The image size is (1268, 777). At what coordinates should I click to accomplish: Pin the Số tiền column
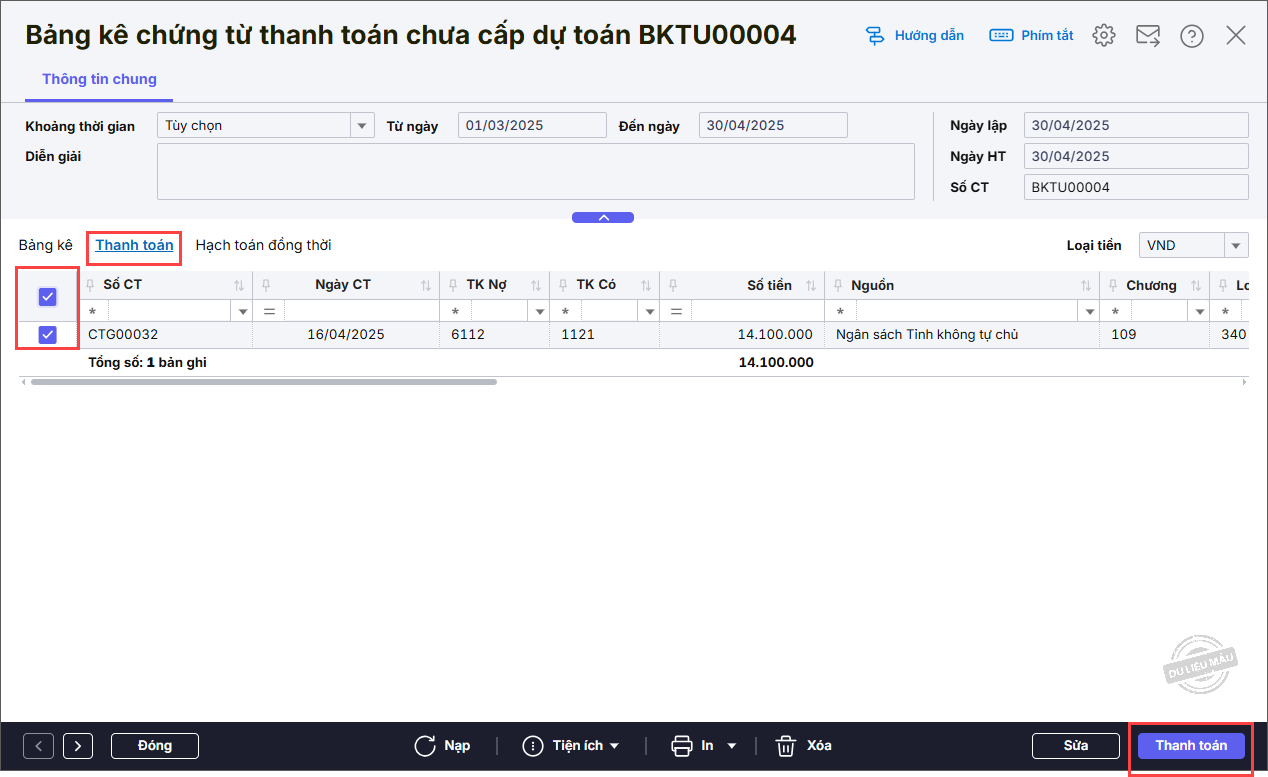pos(671,285)
